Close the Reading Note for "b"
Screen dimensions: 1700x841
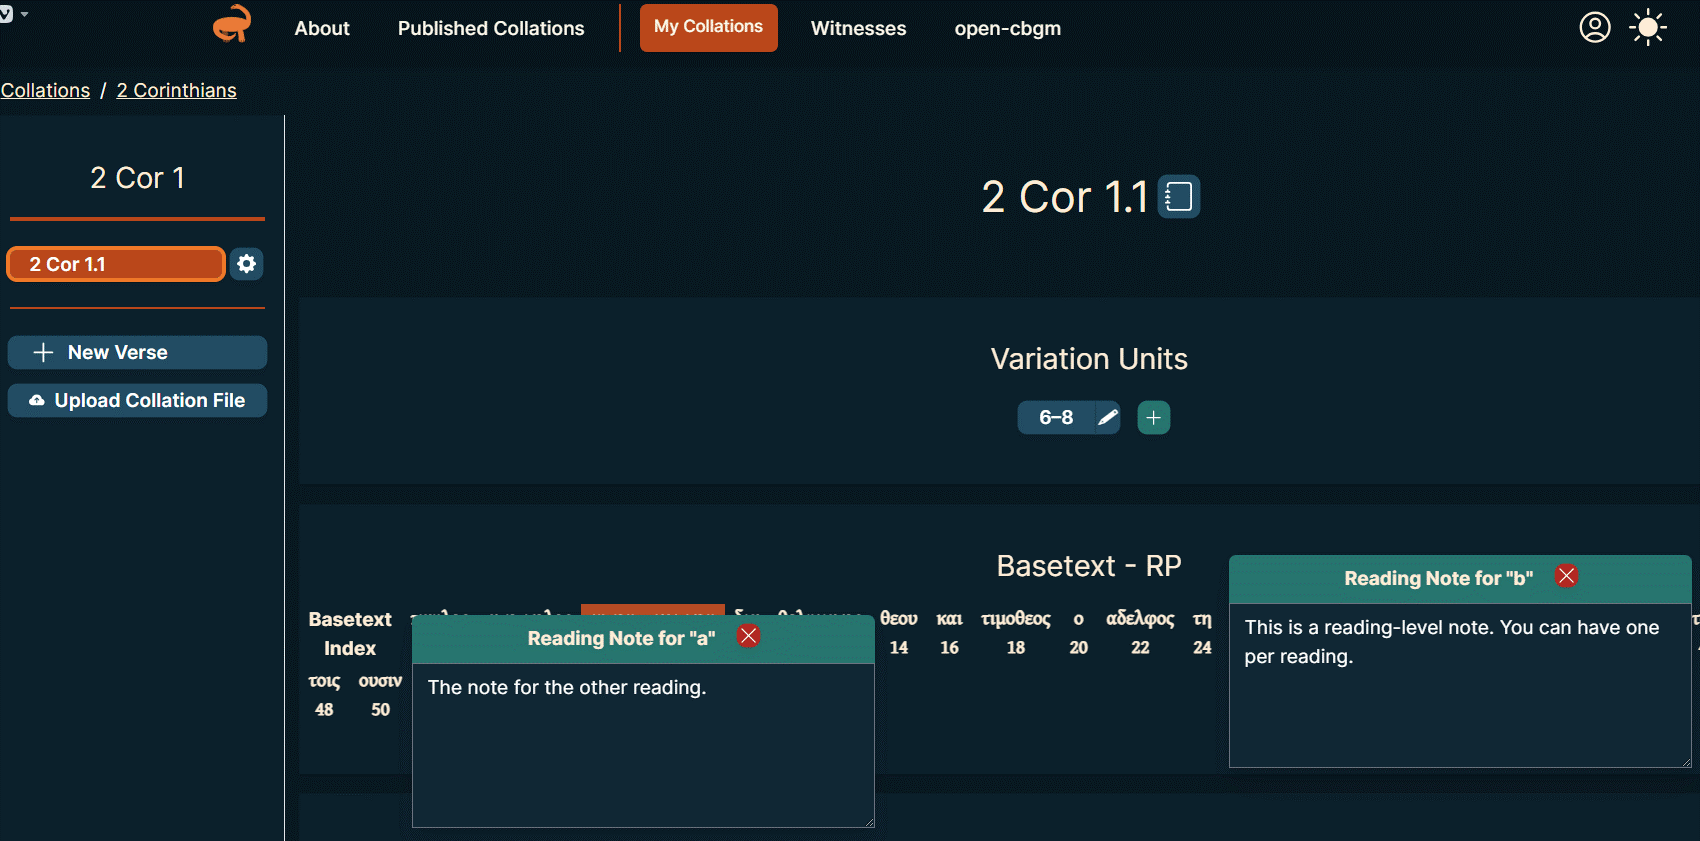(x=1566, y=576)
